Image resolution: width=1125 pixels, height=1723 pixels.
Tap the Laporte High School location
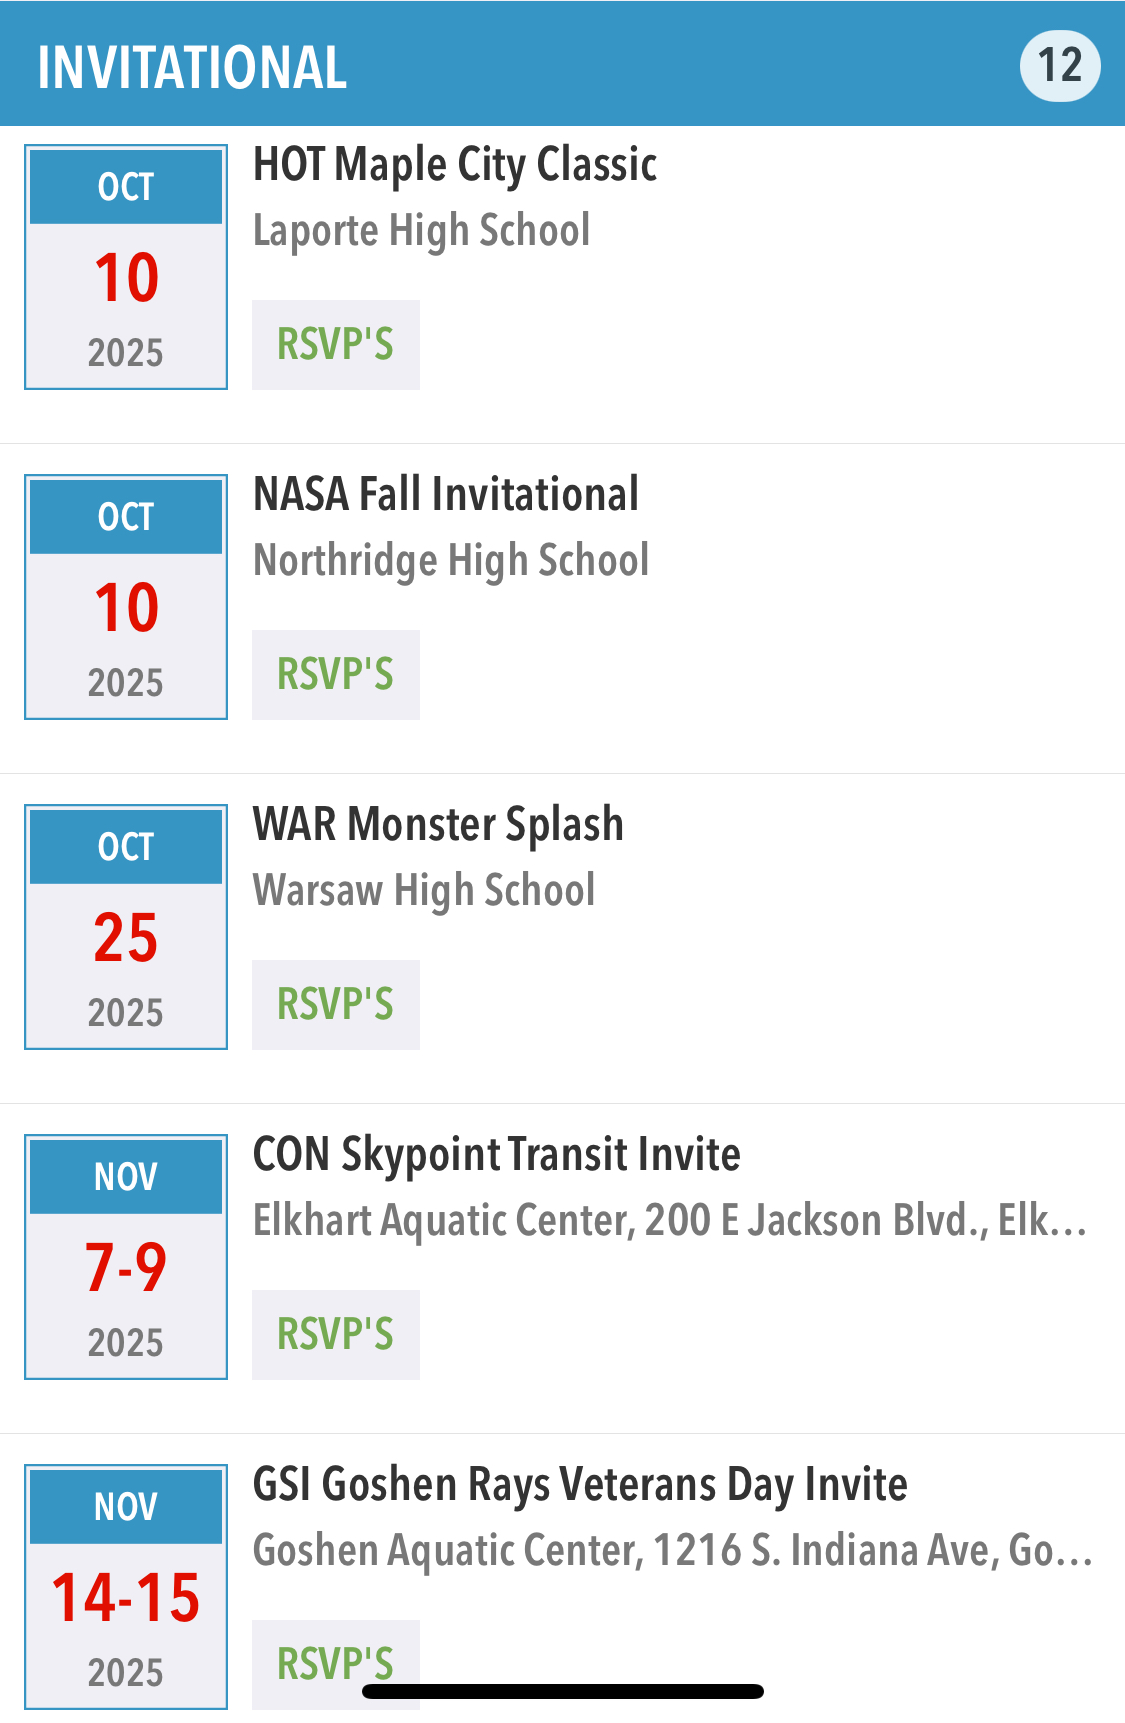pyautogui.click(x=421, y=231)
